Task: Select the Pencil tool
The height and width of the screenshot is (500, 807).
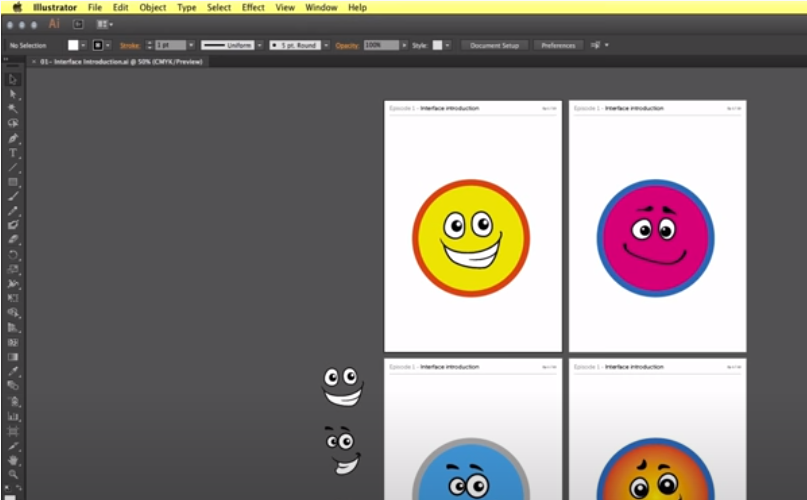Action: click(13, 211)
